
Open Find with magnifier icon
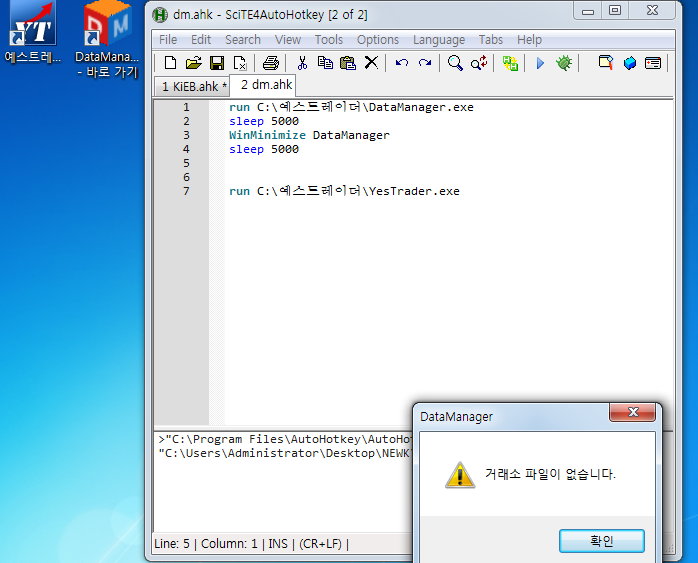pos(455,63)
